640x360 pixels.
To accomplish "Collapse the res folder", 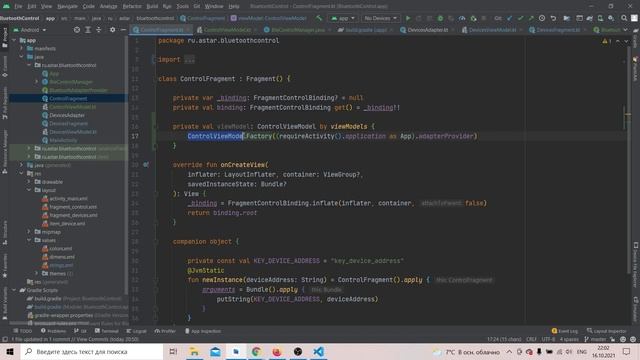I will [22, 173].
